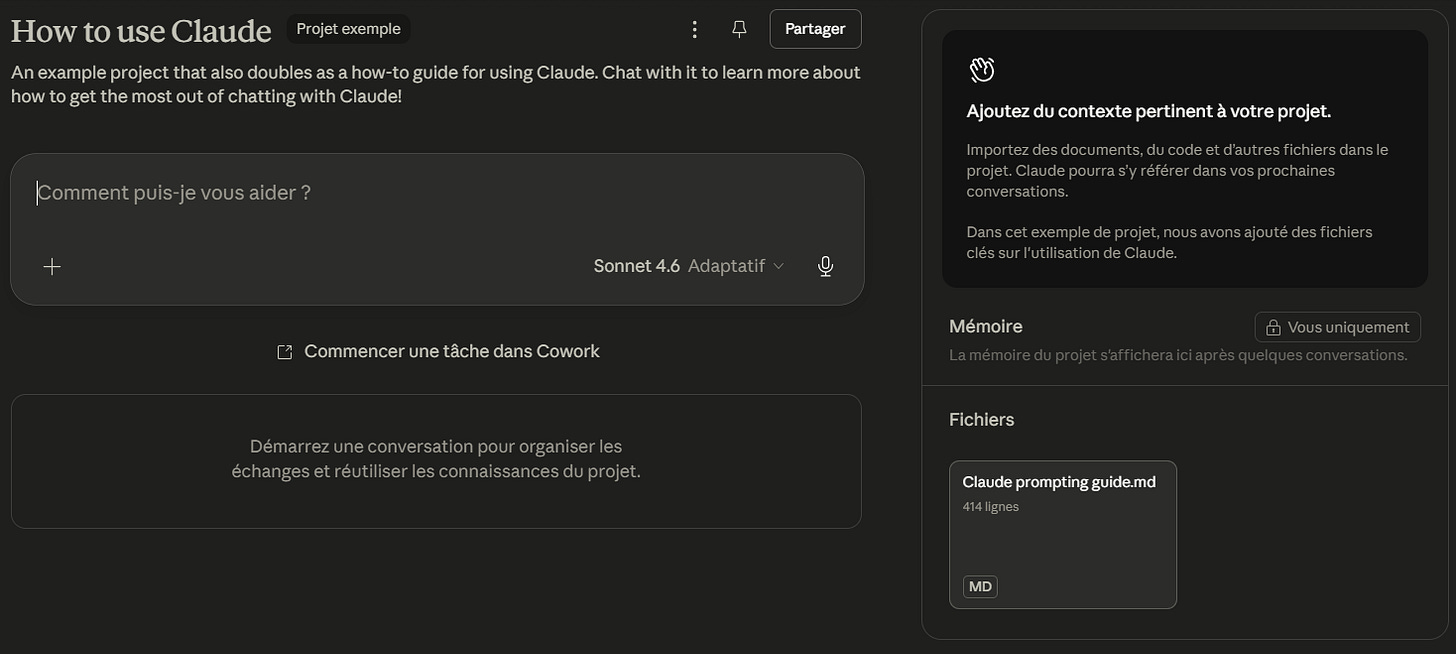Screen dimensions: 1456x654
Task: Click the external link icon beside Cowork
Action: tap(285, 352)
